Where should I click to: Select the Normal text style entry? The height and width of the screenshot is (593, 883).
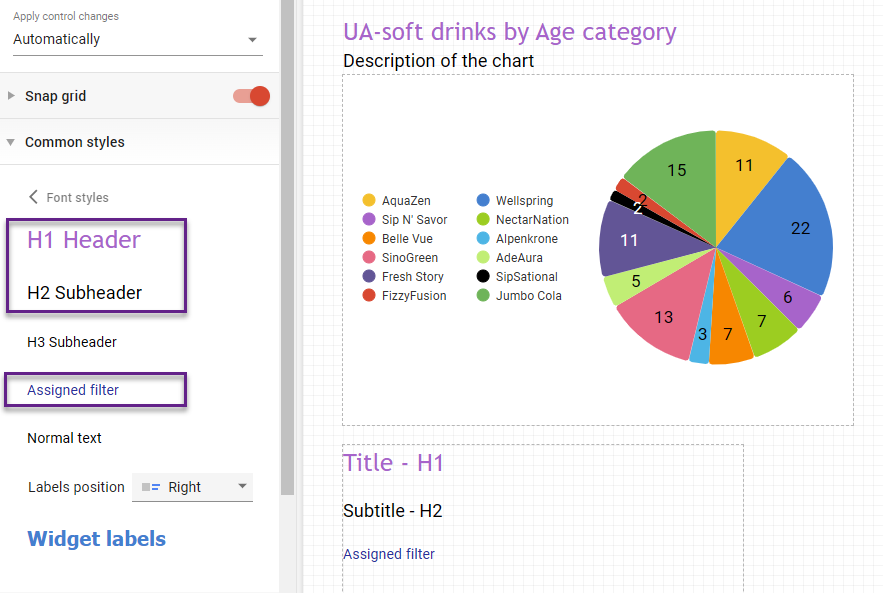coord(64,438)
